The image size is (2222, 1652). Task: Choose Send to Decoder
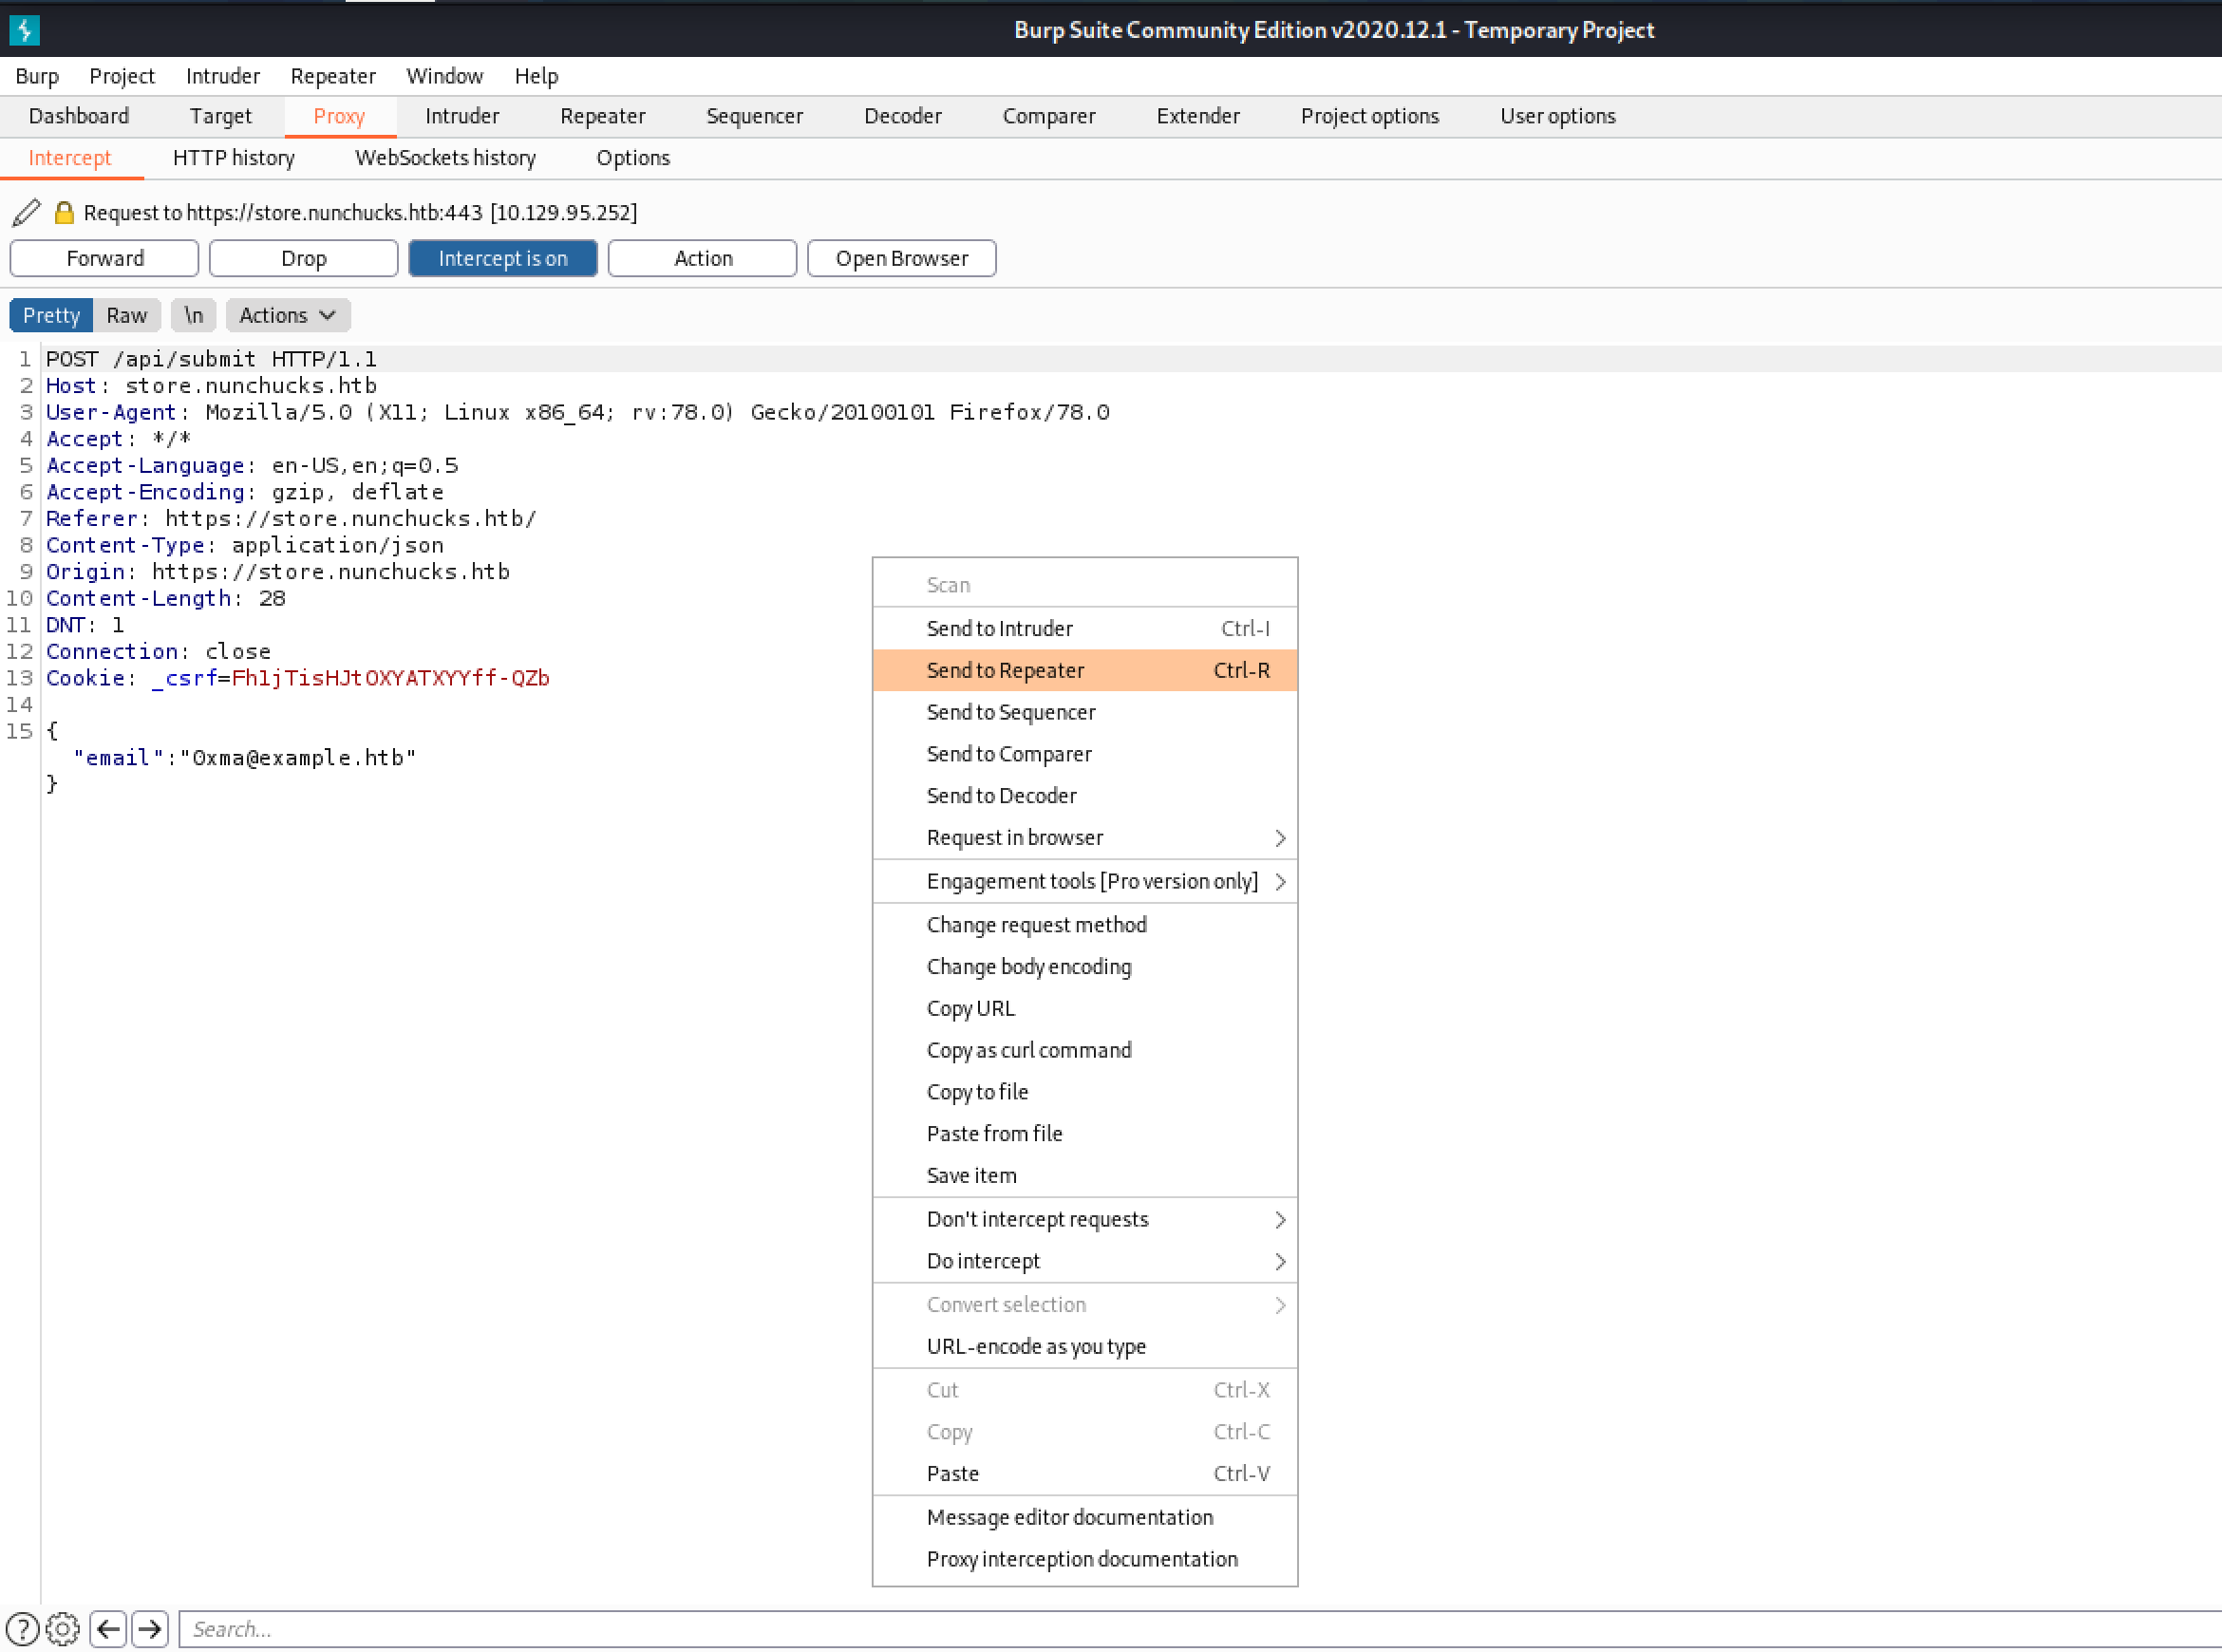click(x=1085, y=796)
